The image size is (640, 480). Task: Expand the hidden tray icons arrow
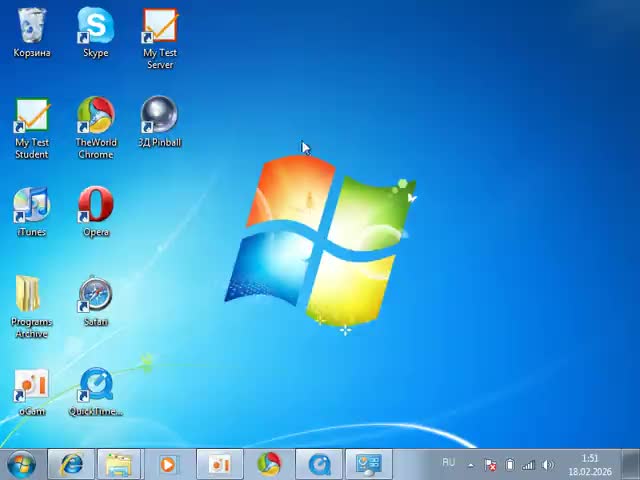[x=471, y=465]
